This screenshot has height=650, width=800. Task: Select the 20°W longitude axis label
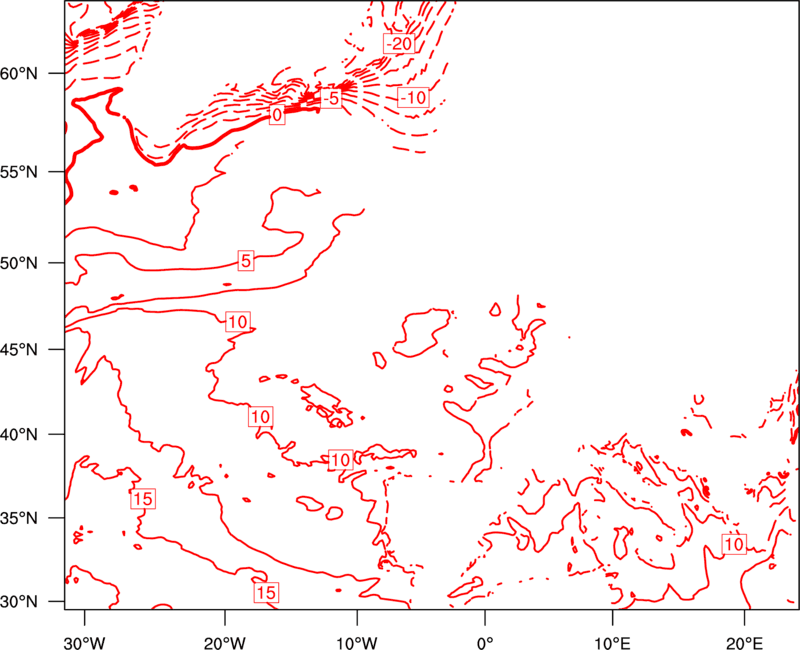tap(225, 643)
